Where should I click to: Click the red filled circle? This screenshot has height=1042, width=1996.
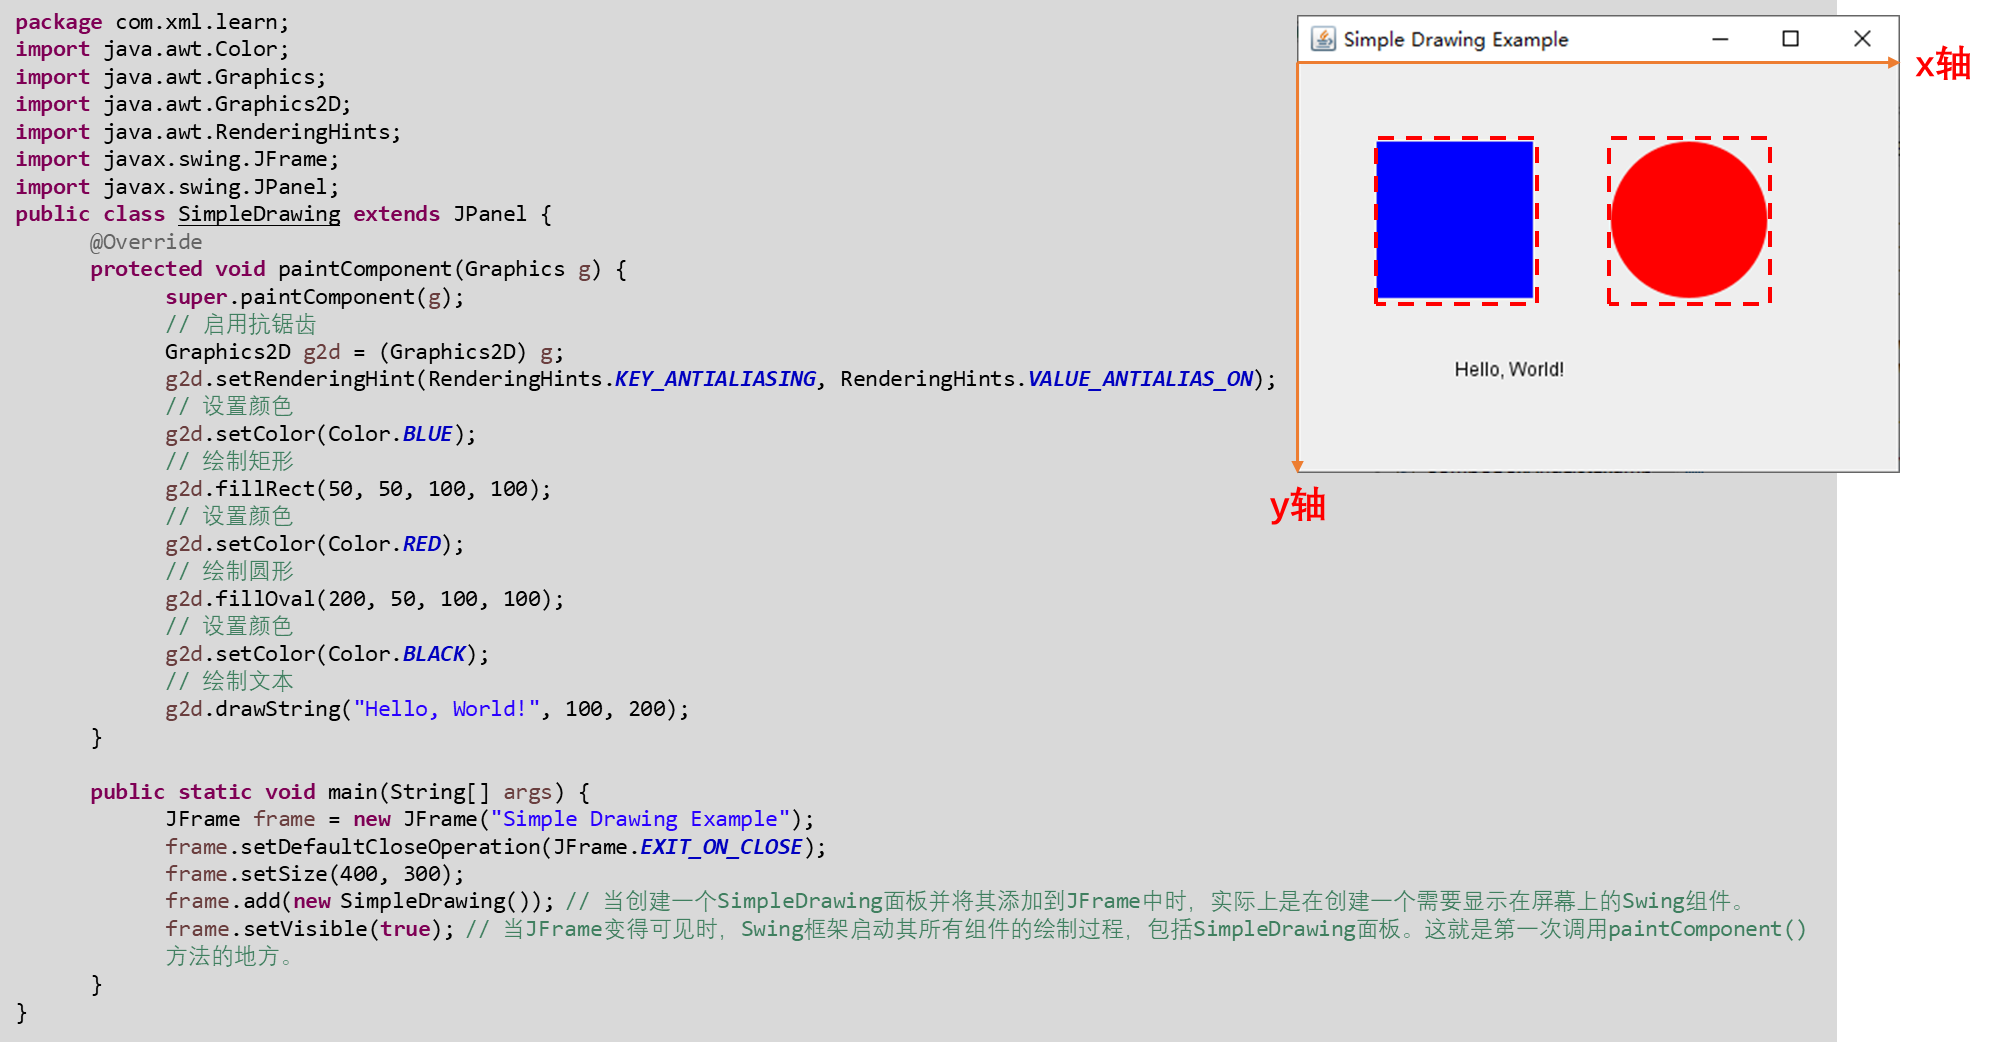pos(1689,220)
